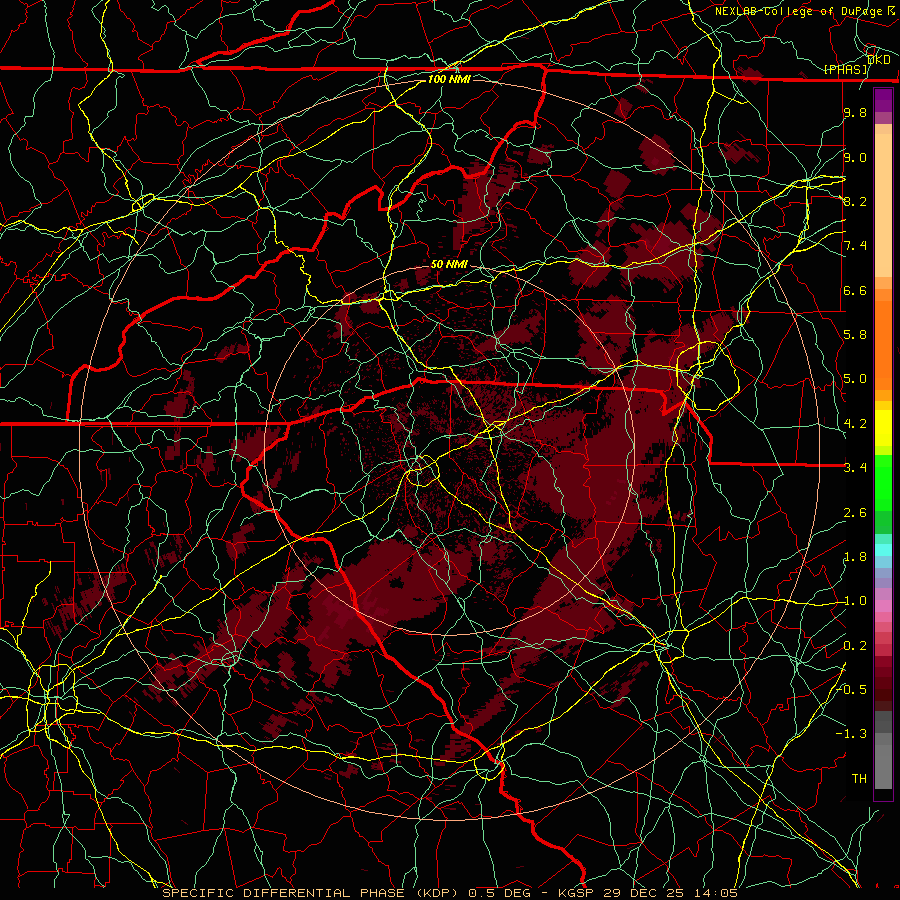Viewport: 900px width, 900px height.
Task: Pick the yellow segment of color bar
Action: click(883, 428)
